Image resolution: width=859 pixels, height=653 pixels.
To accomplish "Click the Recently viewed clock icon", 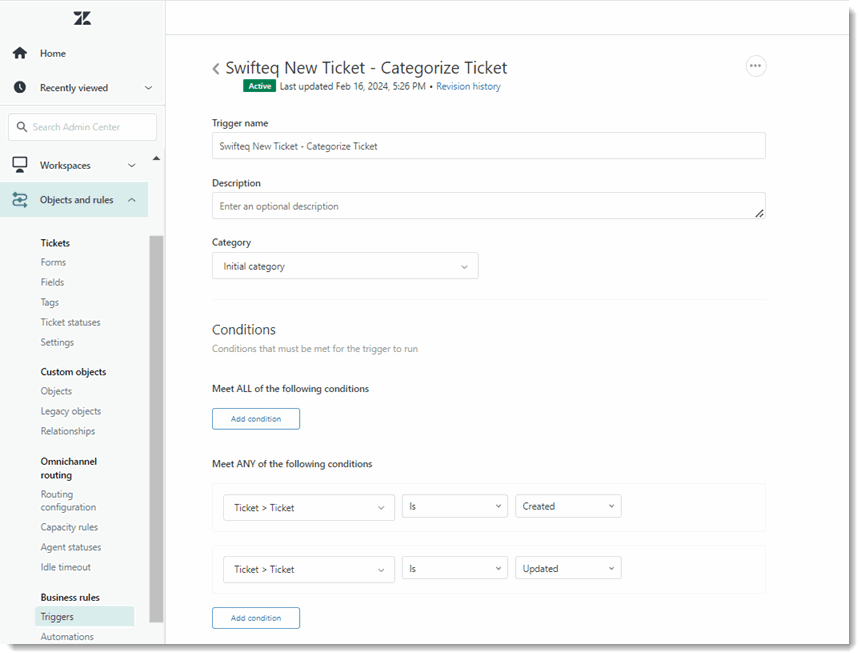I will 20,87.
